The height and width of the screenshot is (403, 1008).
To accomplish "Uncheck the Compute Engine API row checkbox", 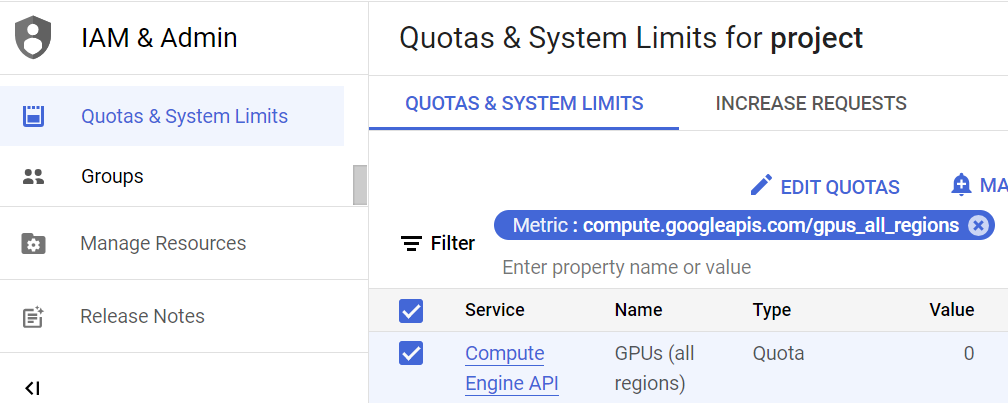I will [x=411, y=353].
